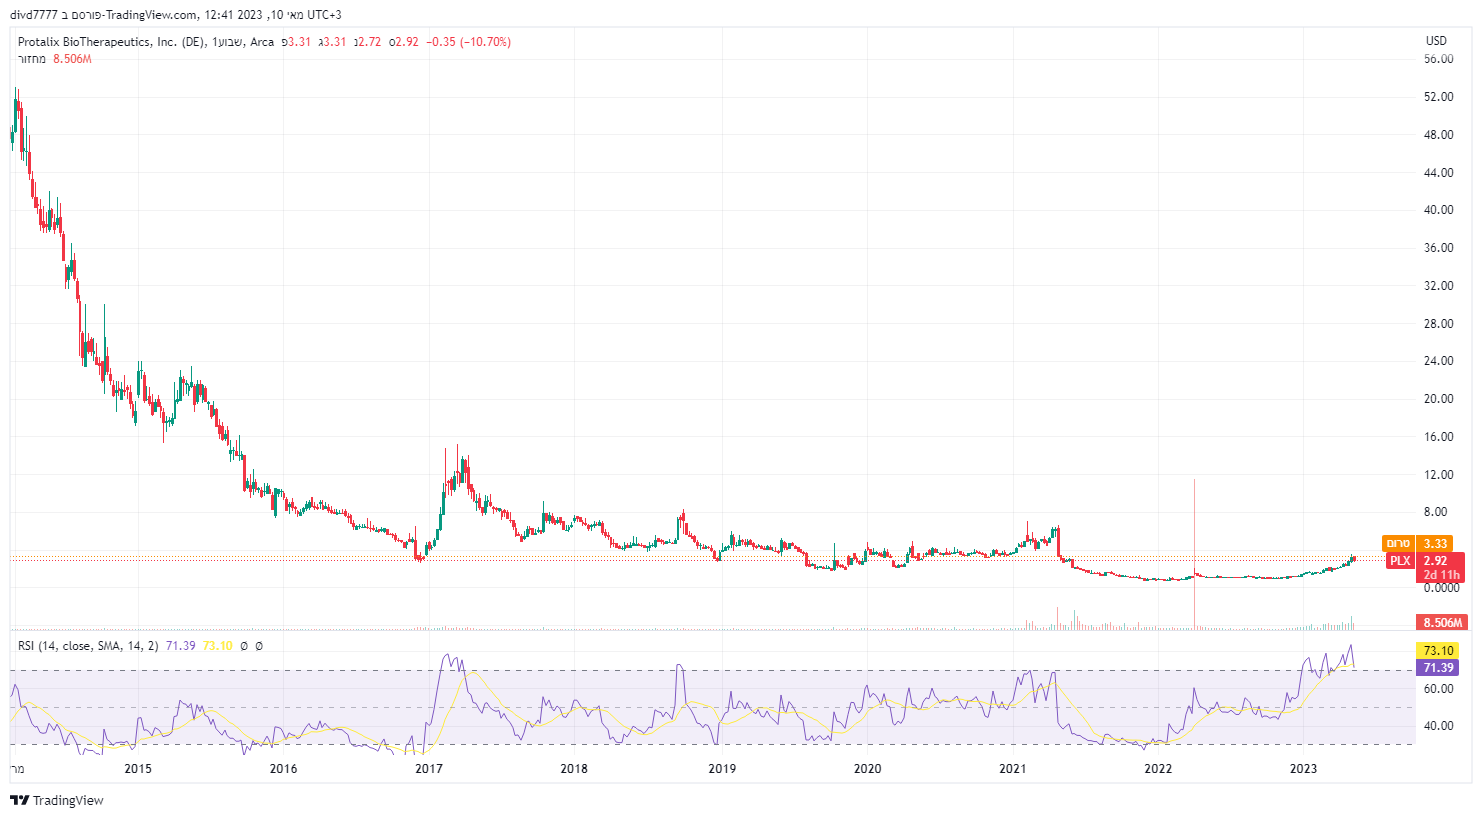The image size is (1482, 818).
Task: Click the 52.00 price axis value
Action: pos(1439,97)
